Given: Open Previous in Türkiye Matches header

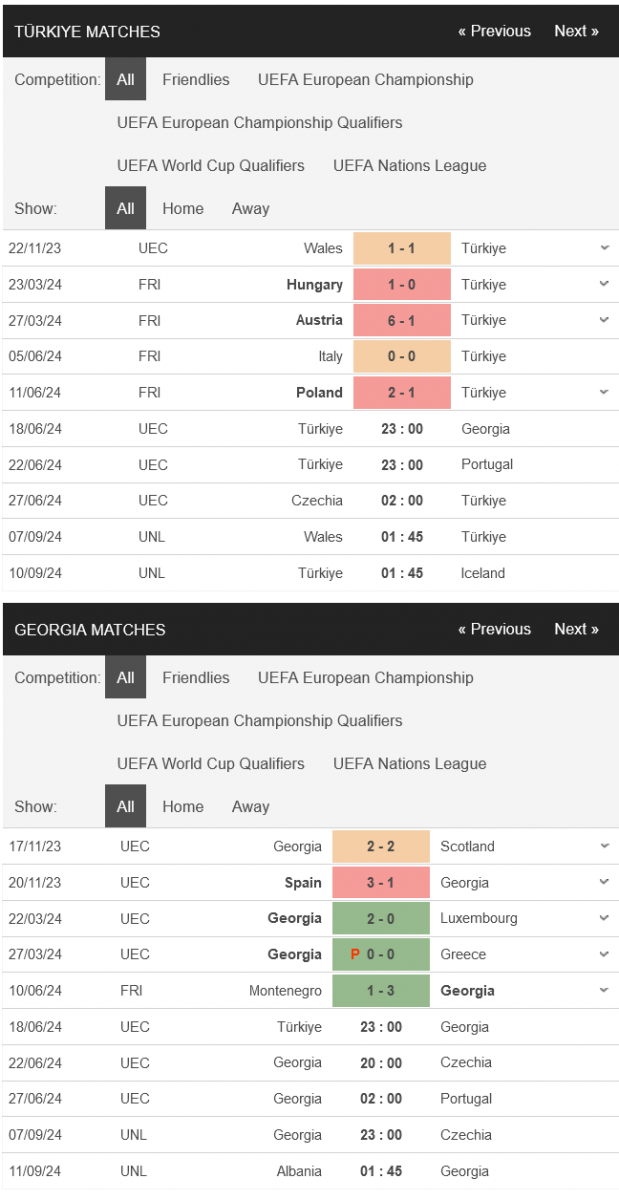Looking at the screenshot, I should point(494,31).
